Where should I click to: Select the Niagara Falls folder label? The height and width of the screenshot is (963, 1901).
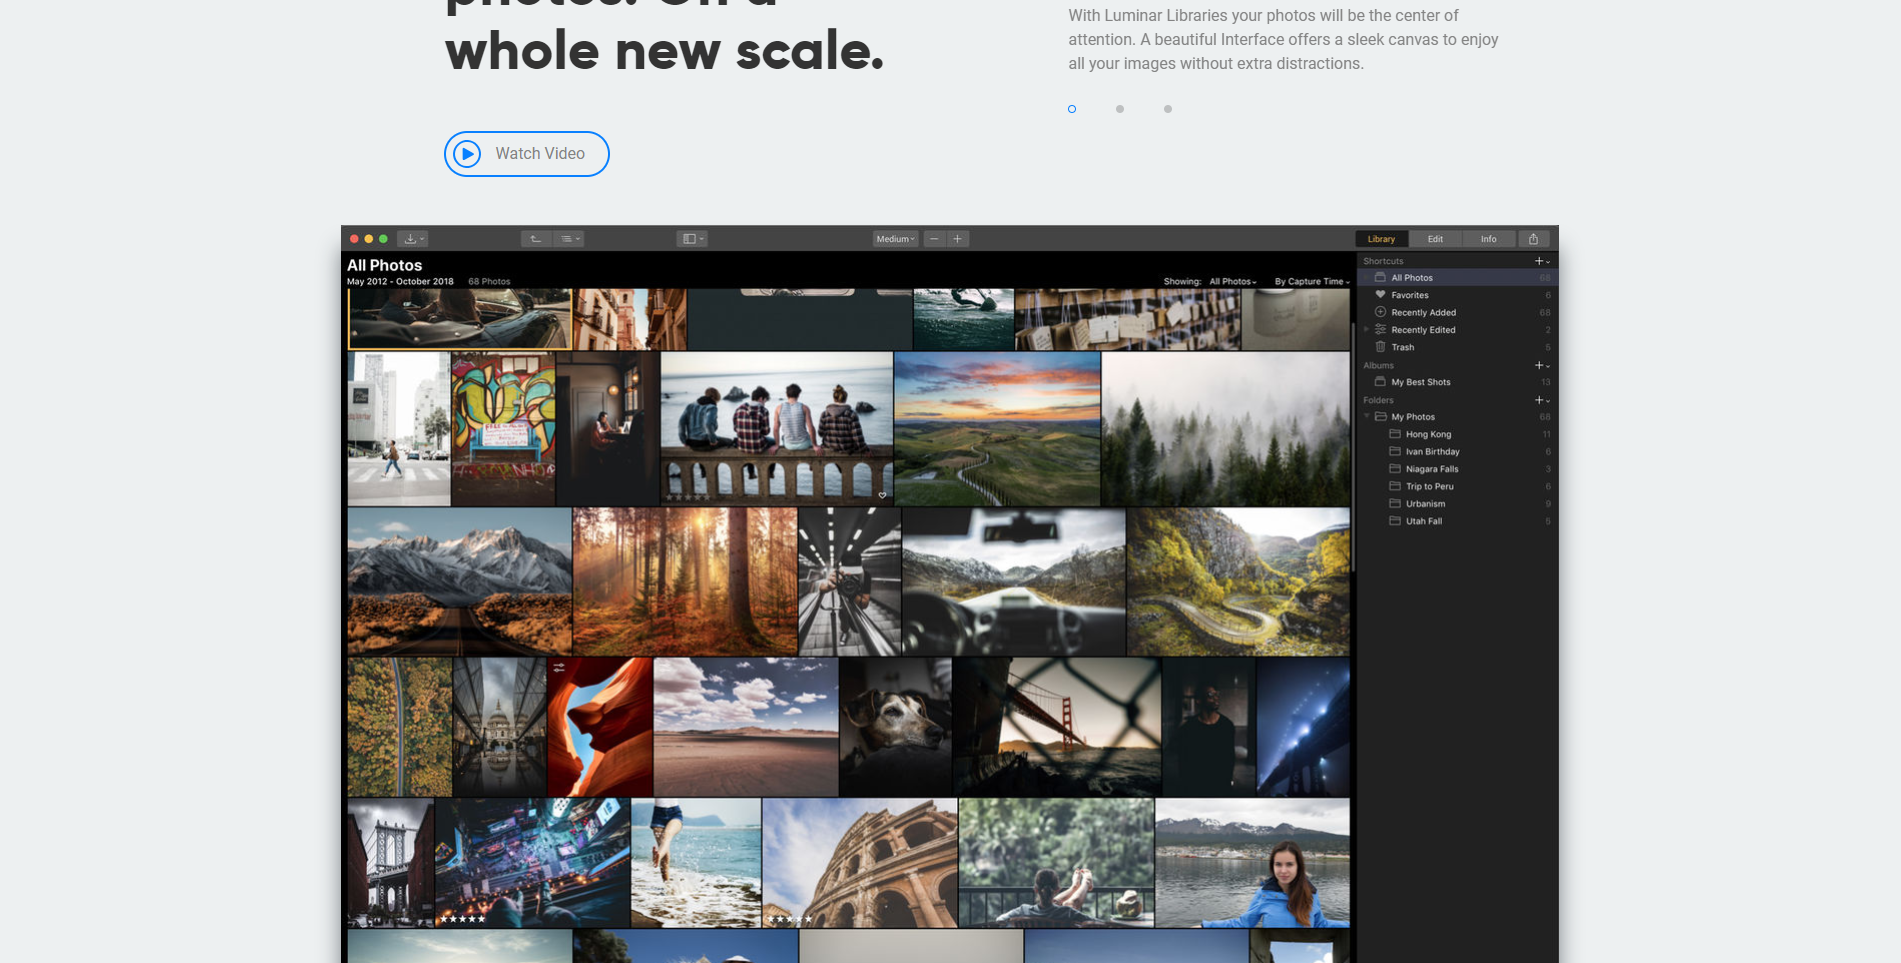1432,469
